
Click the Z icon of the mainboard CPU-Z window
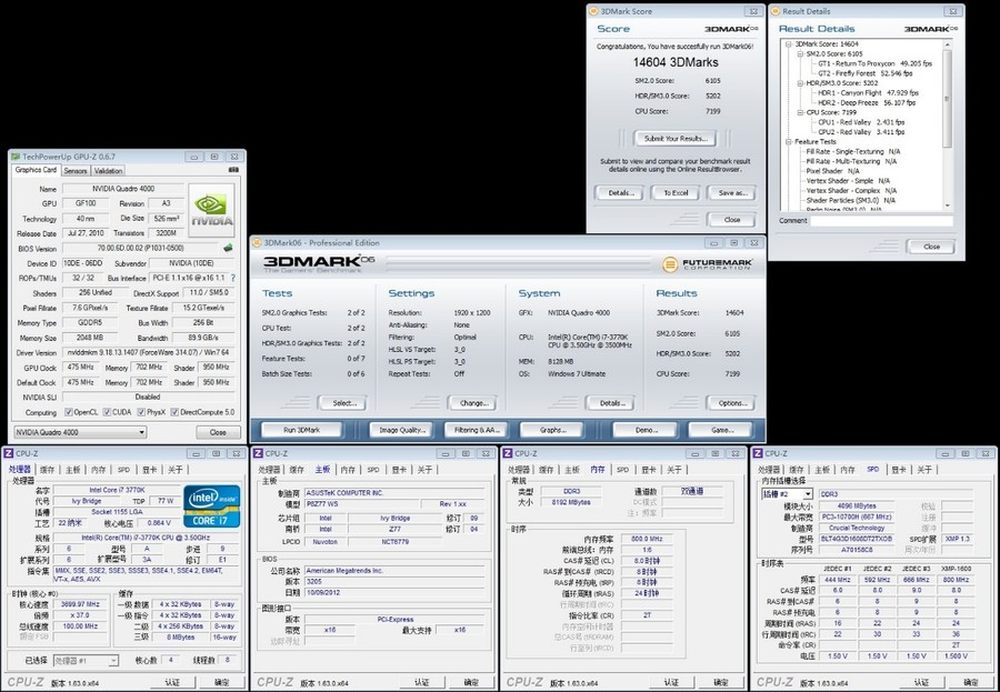point(258,453)
